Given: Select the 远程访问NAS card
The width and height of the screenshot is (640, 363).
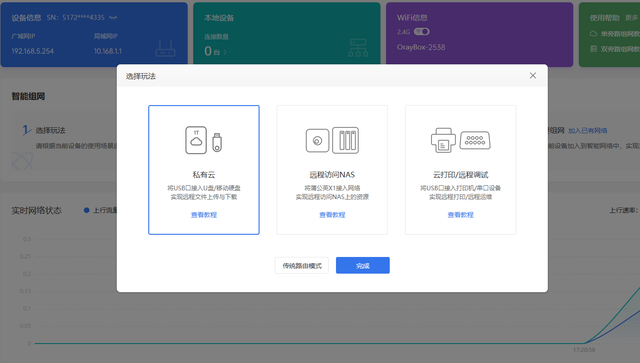Looking at the screenshot, I should pos(332,170).
